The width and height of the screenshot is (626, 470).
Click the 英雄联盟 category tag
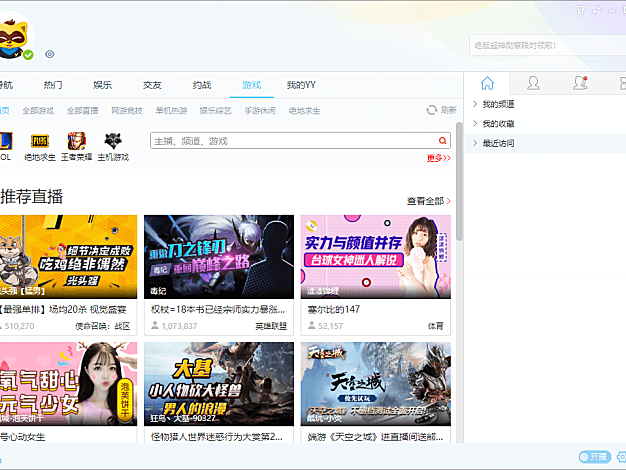(271, 326)
